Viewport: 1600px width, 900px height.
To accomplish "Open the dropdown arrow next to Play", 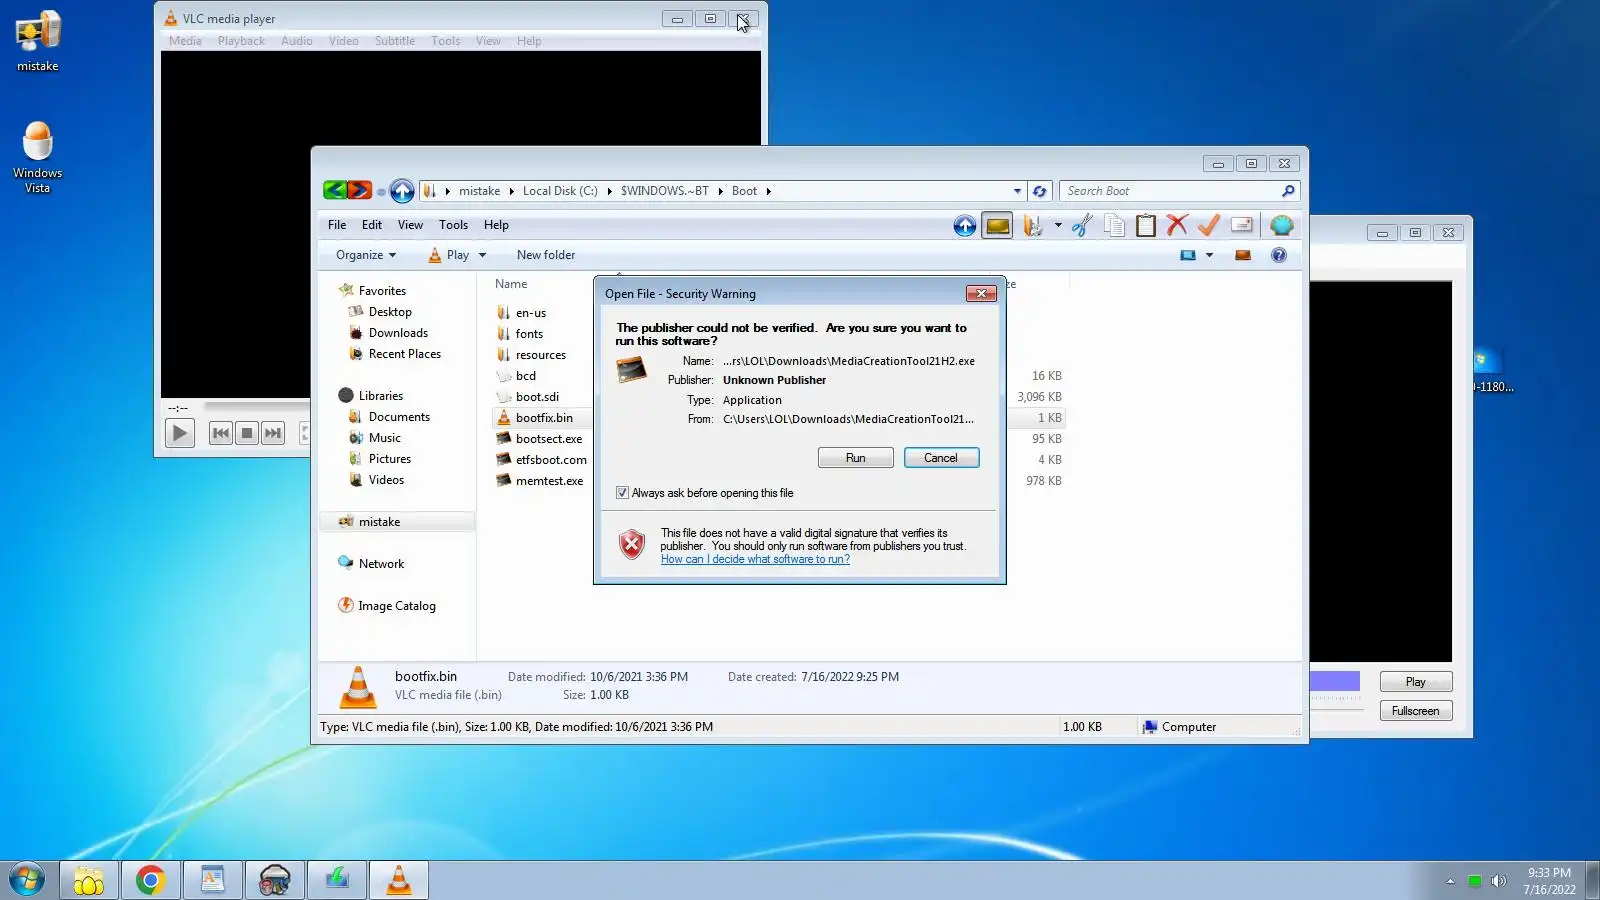I will 482,255.
